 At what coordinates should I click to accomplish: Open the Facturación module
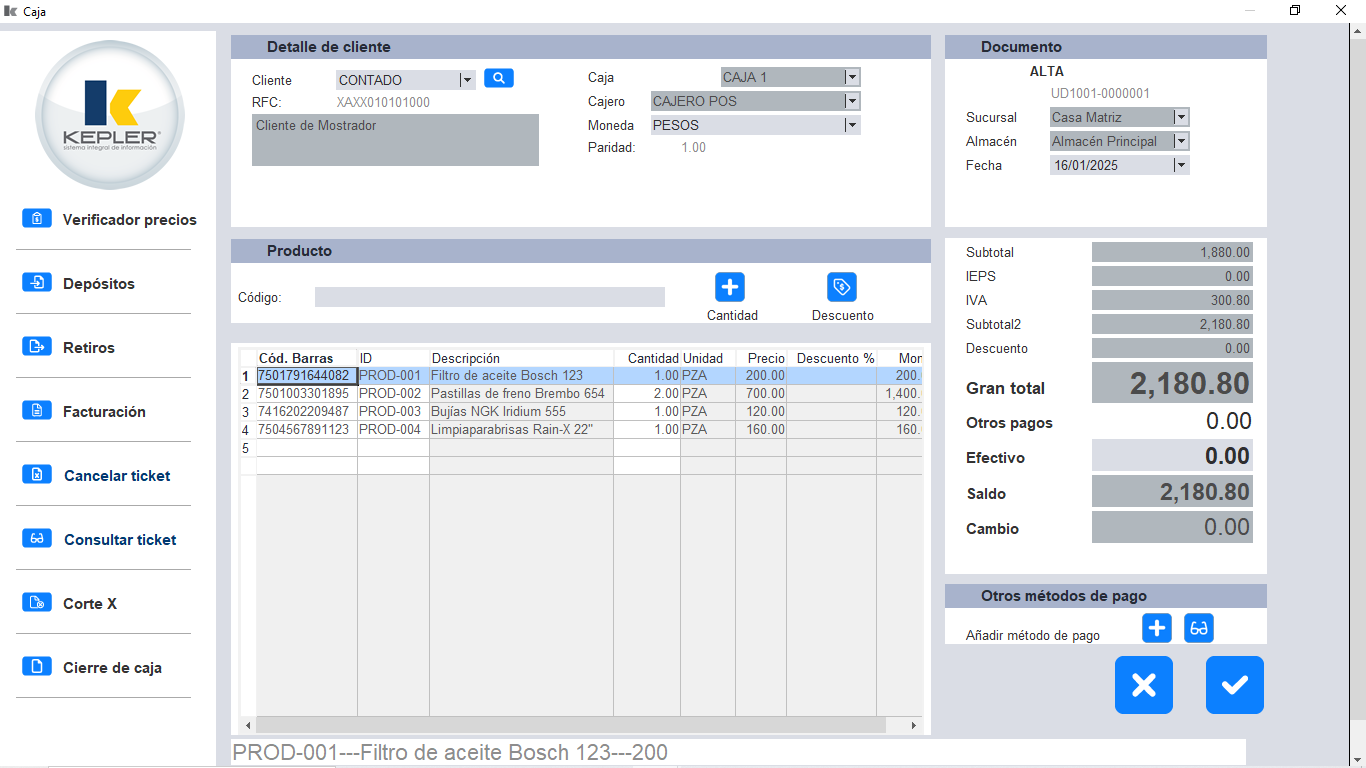coord(111,411)
